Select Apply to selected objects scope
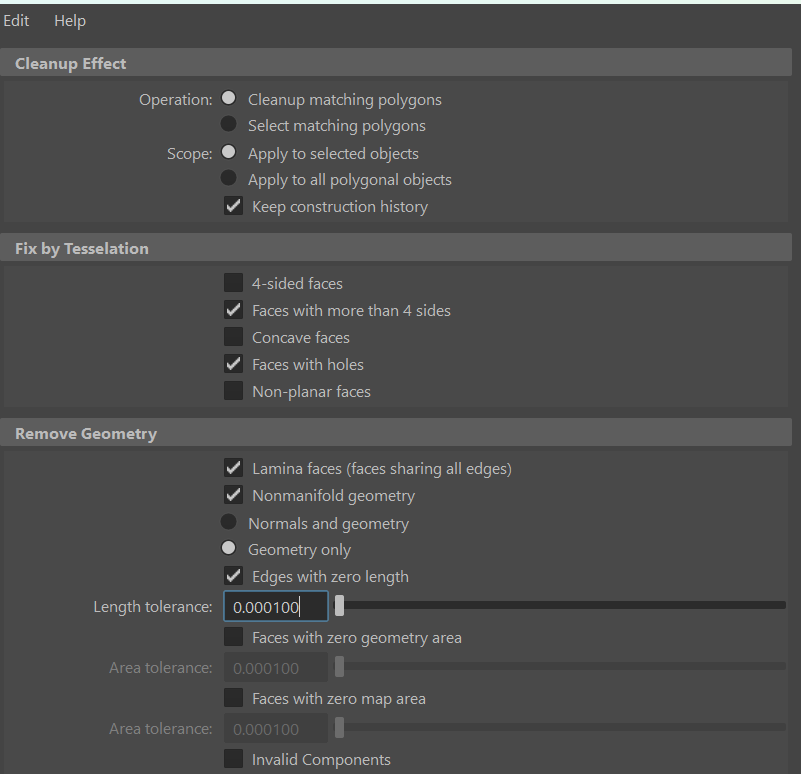Viewport: 801px width, 774px height. (229, 153)
